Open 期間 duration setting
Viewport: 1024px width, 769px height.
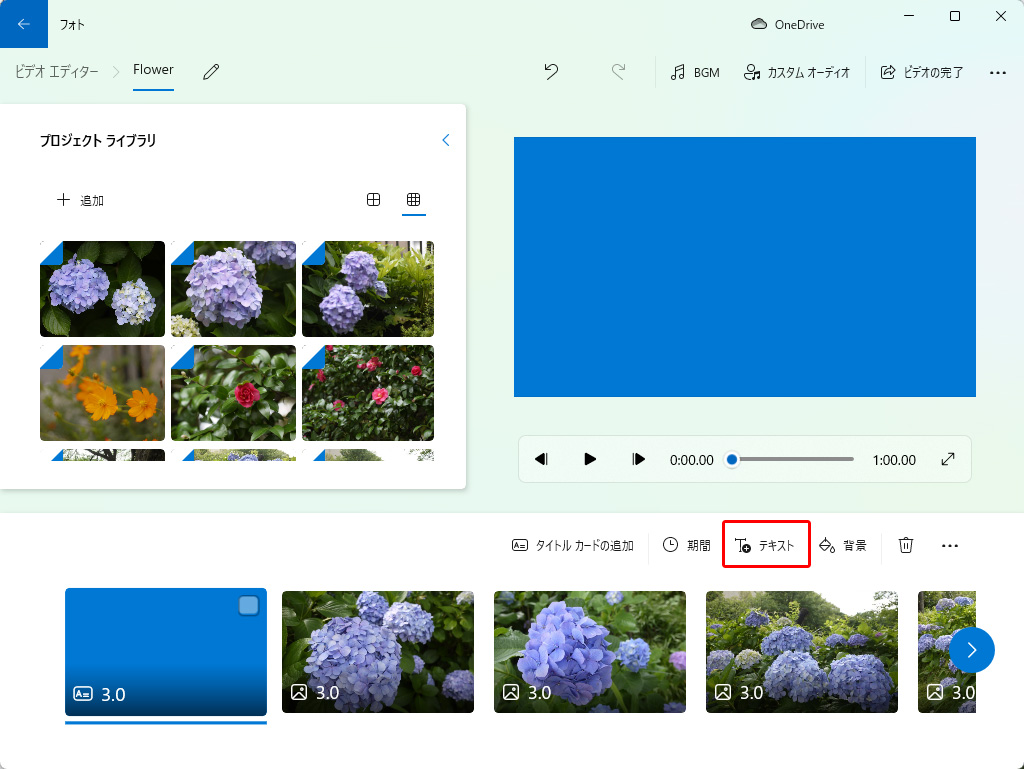[x=686, y=545]
